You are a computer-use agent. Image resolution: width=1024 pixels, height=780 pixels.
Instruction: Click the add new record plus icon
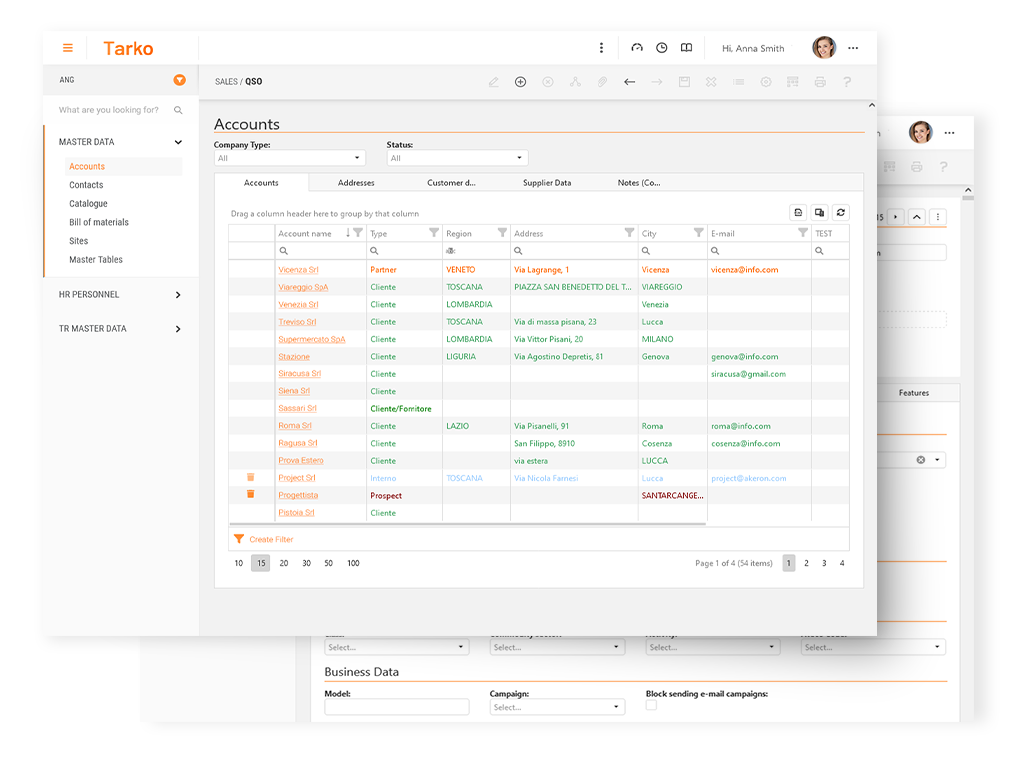[520, 82]
